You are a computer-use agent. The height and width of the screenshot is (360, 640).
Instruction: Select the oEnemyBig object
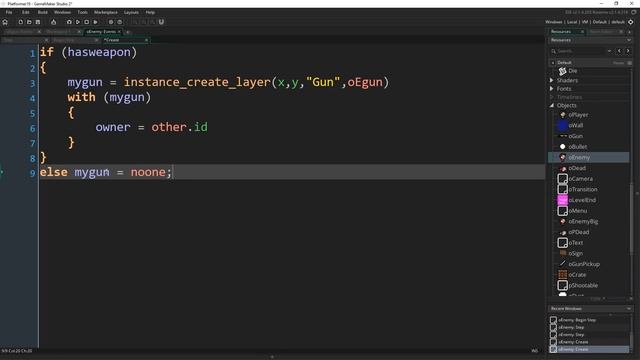(x=583, y=221)
